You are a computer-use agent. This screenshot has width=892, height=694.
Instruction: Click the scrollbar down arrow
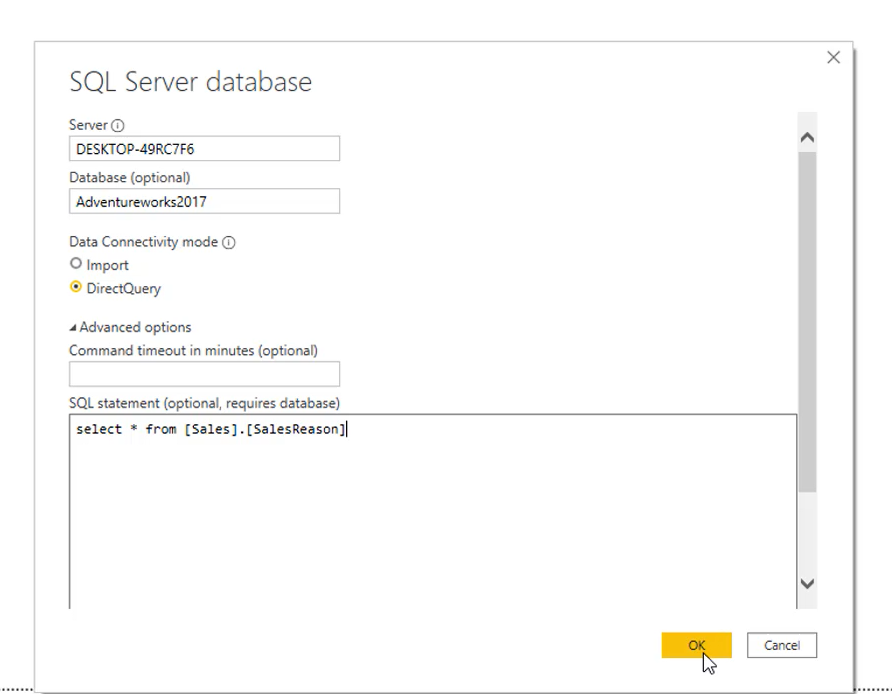click(x=807, y=584)
